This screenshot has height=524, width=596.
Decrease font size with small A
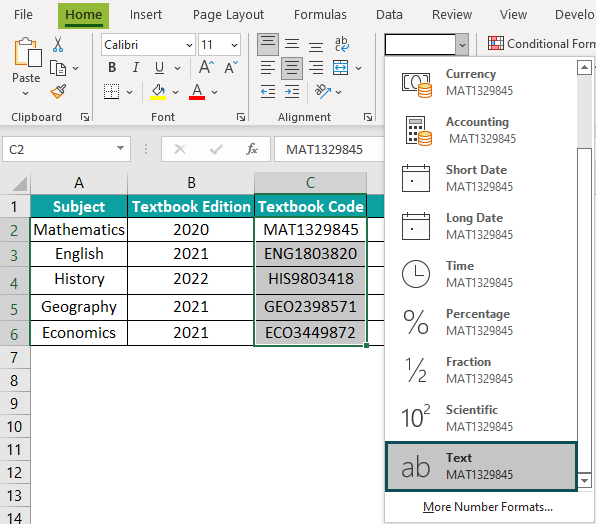231,68
